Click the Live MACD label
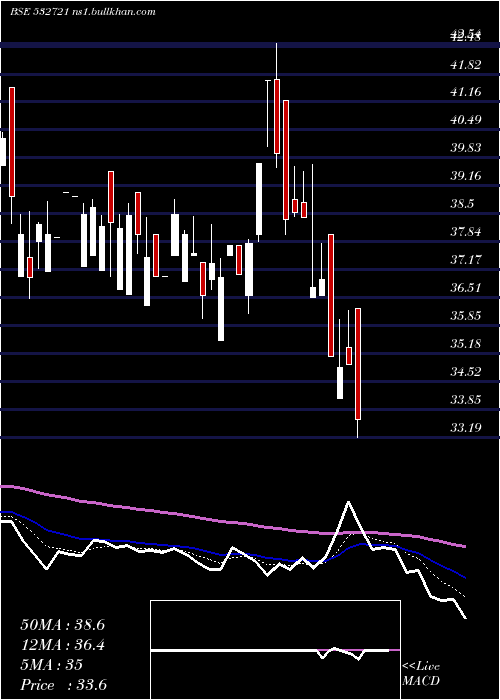 pos(421,673)
